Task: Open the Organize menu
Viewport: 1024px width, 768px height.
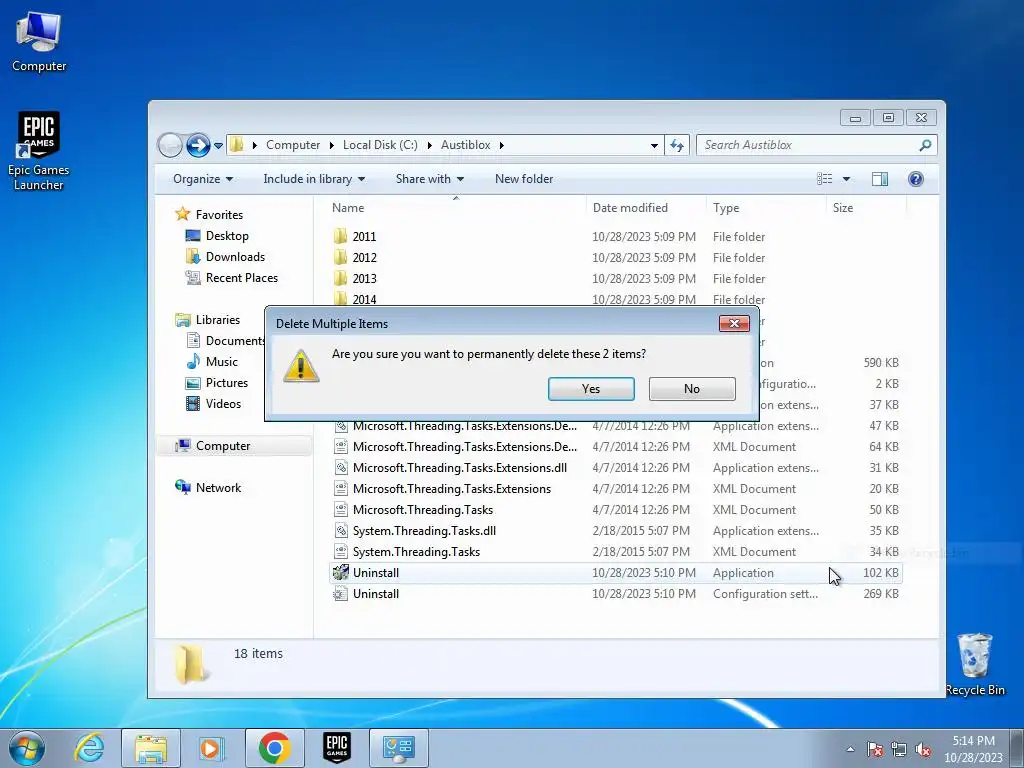Action: click(x=203, y=179)
